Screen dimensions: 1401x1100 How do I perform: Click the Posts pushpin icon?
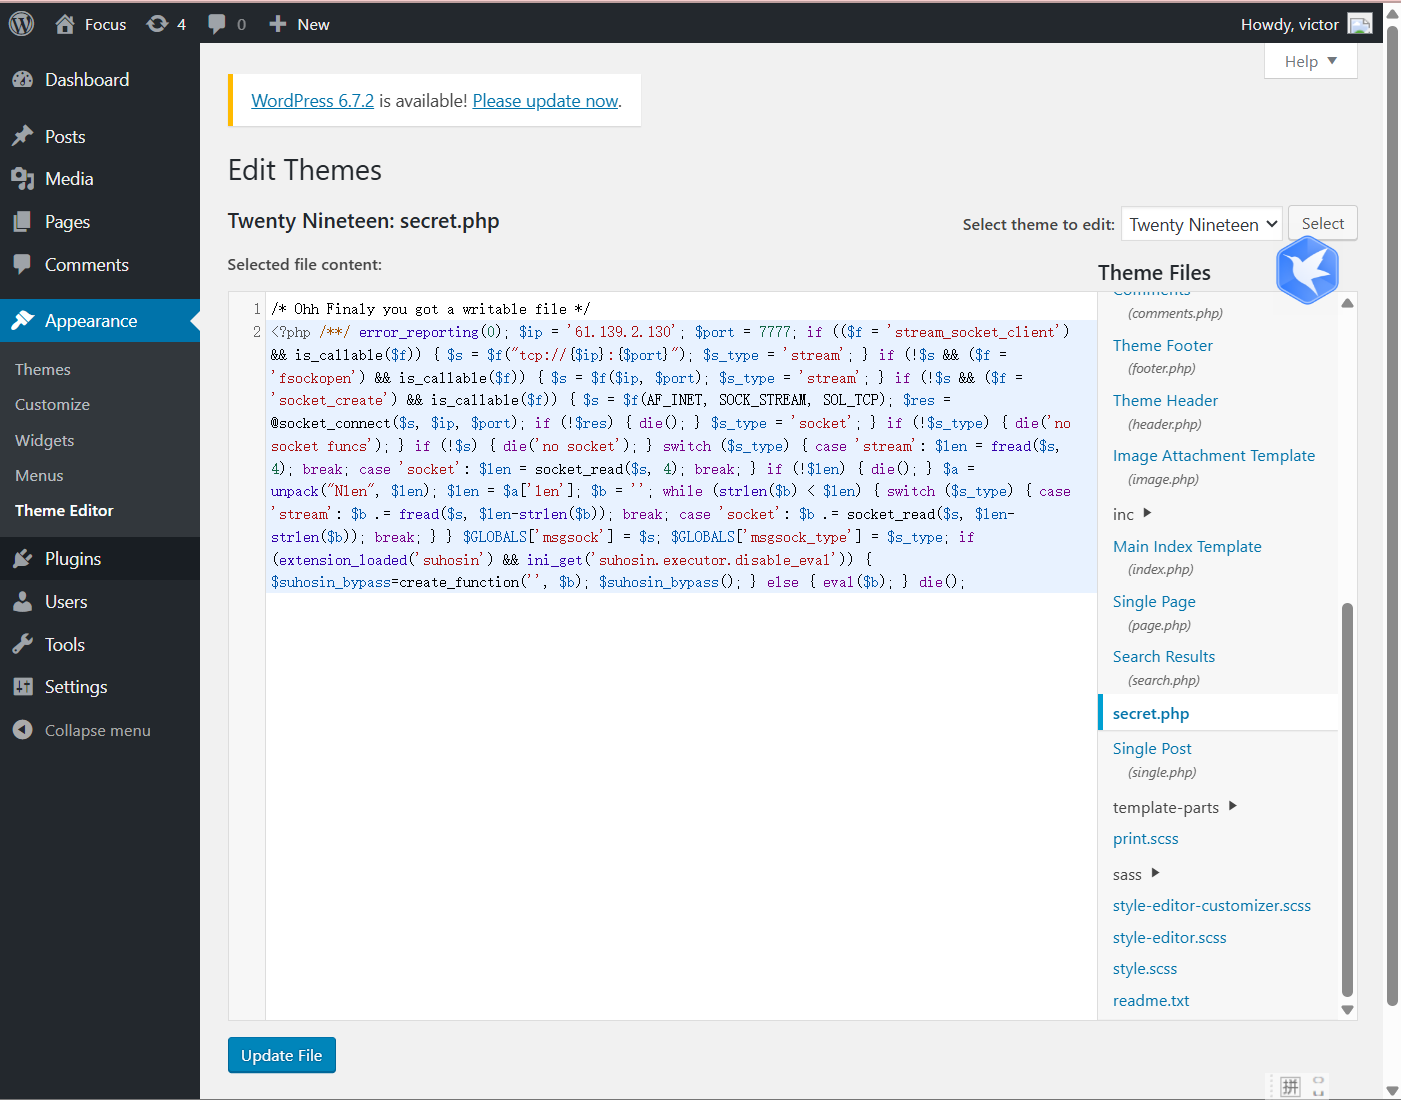pyautogui.click(x=23, y=136)
